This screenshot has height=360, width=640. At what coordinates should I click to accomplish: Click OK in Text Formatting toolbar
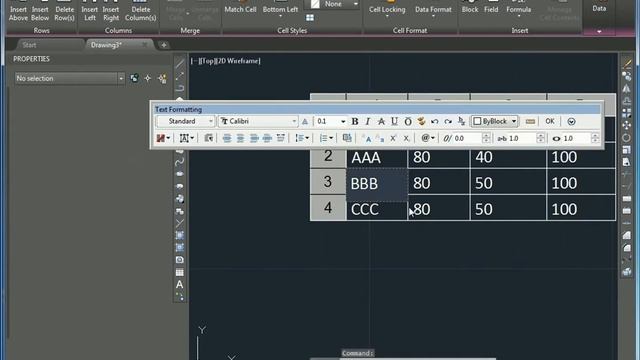click(x=550, y=121)
